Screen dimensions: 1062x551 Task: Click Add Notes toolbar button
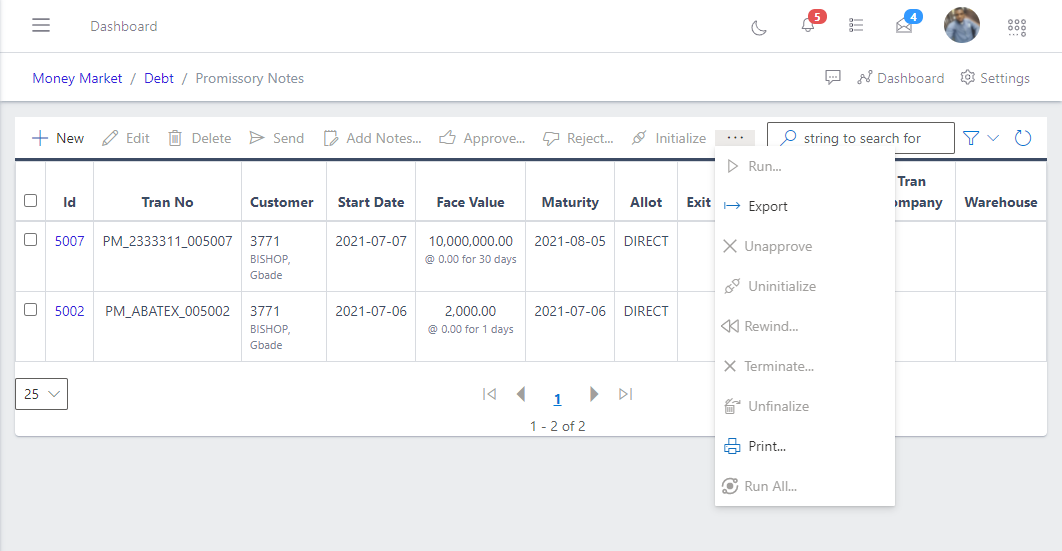pyautogui.click(x=373, y=138)
